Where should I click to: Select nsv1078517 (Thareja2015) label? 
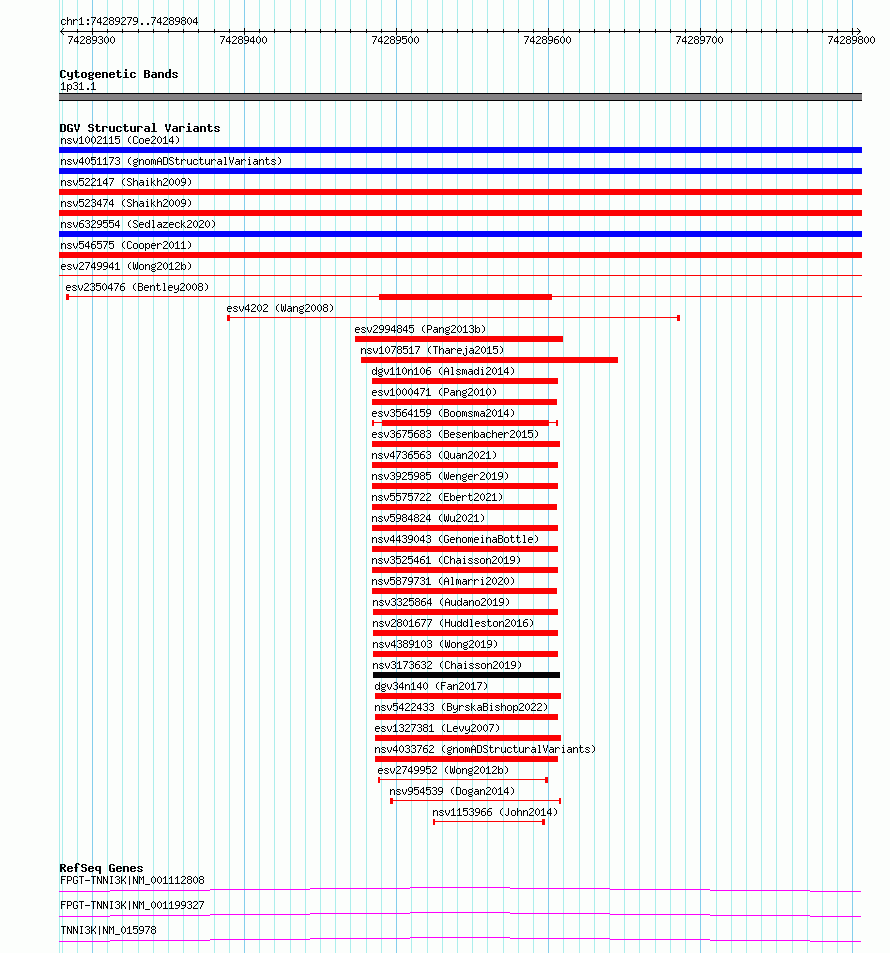[x=432, y=350]
